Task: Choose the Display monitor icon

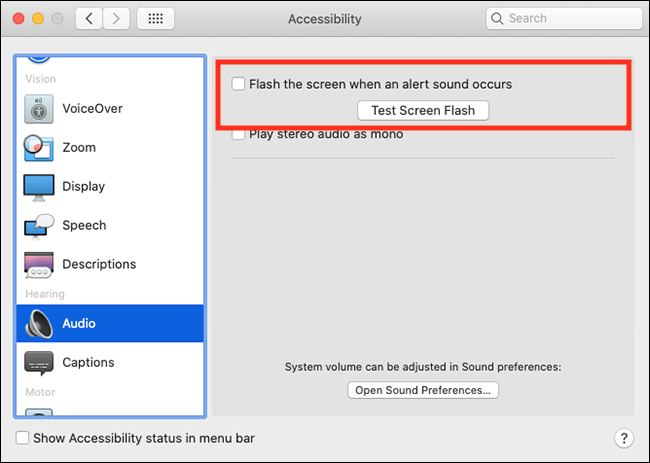Action: point(39,187)
